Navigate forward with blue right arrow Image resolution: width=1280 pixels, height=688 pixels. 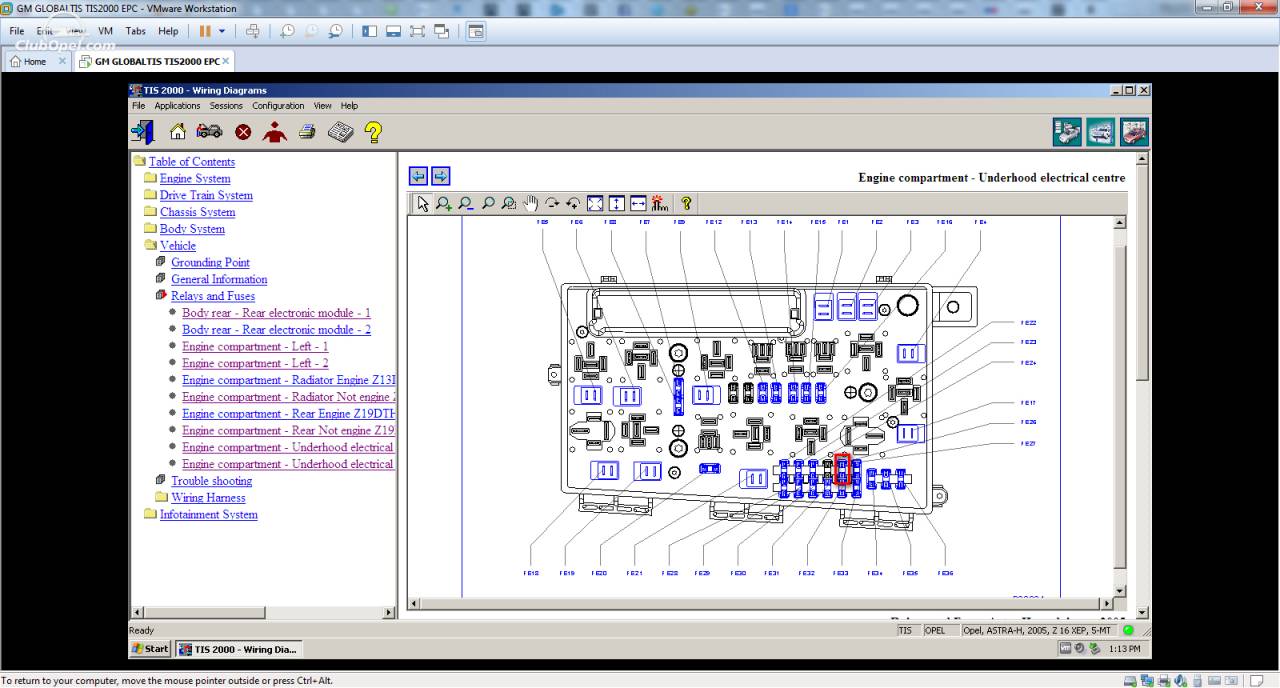440,176
